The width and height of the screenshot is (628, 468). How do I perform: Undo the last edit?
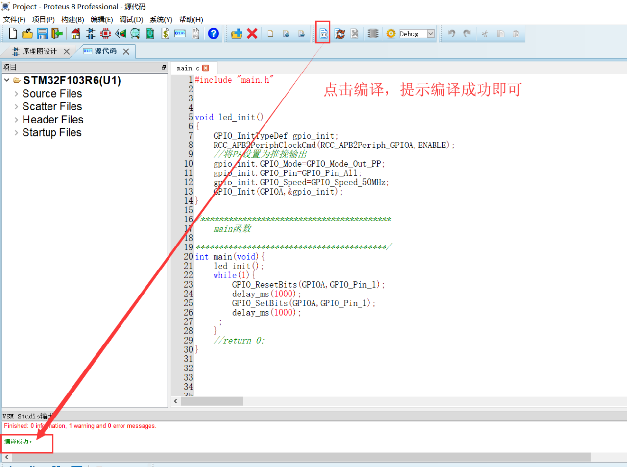451,34
